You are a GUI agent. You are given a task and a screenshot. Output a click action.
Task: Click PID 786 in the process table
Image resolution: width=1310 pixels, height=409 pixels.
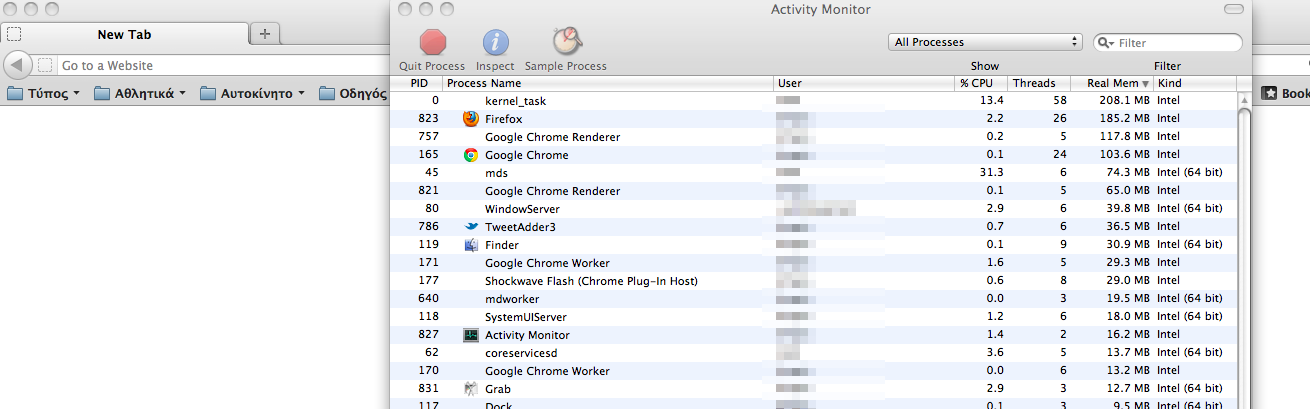[428, 227]
